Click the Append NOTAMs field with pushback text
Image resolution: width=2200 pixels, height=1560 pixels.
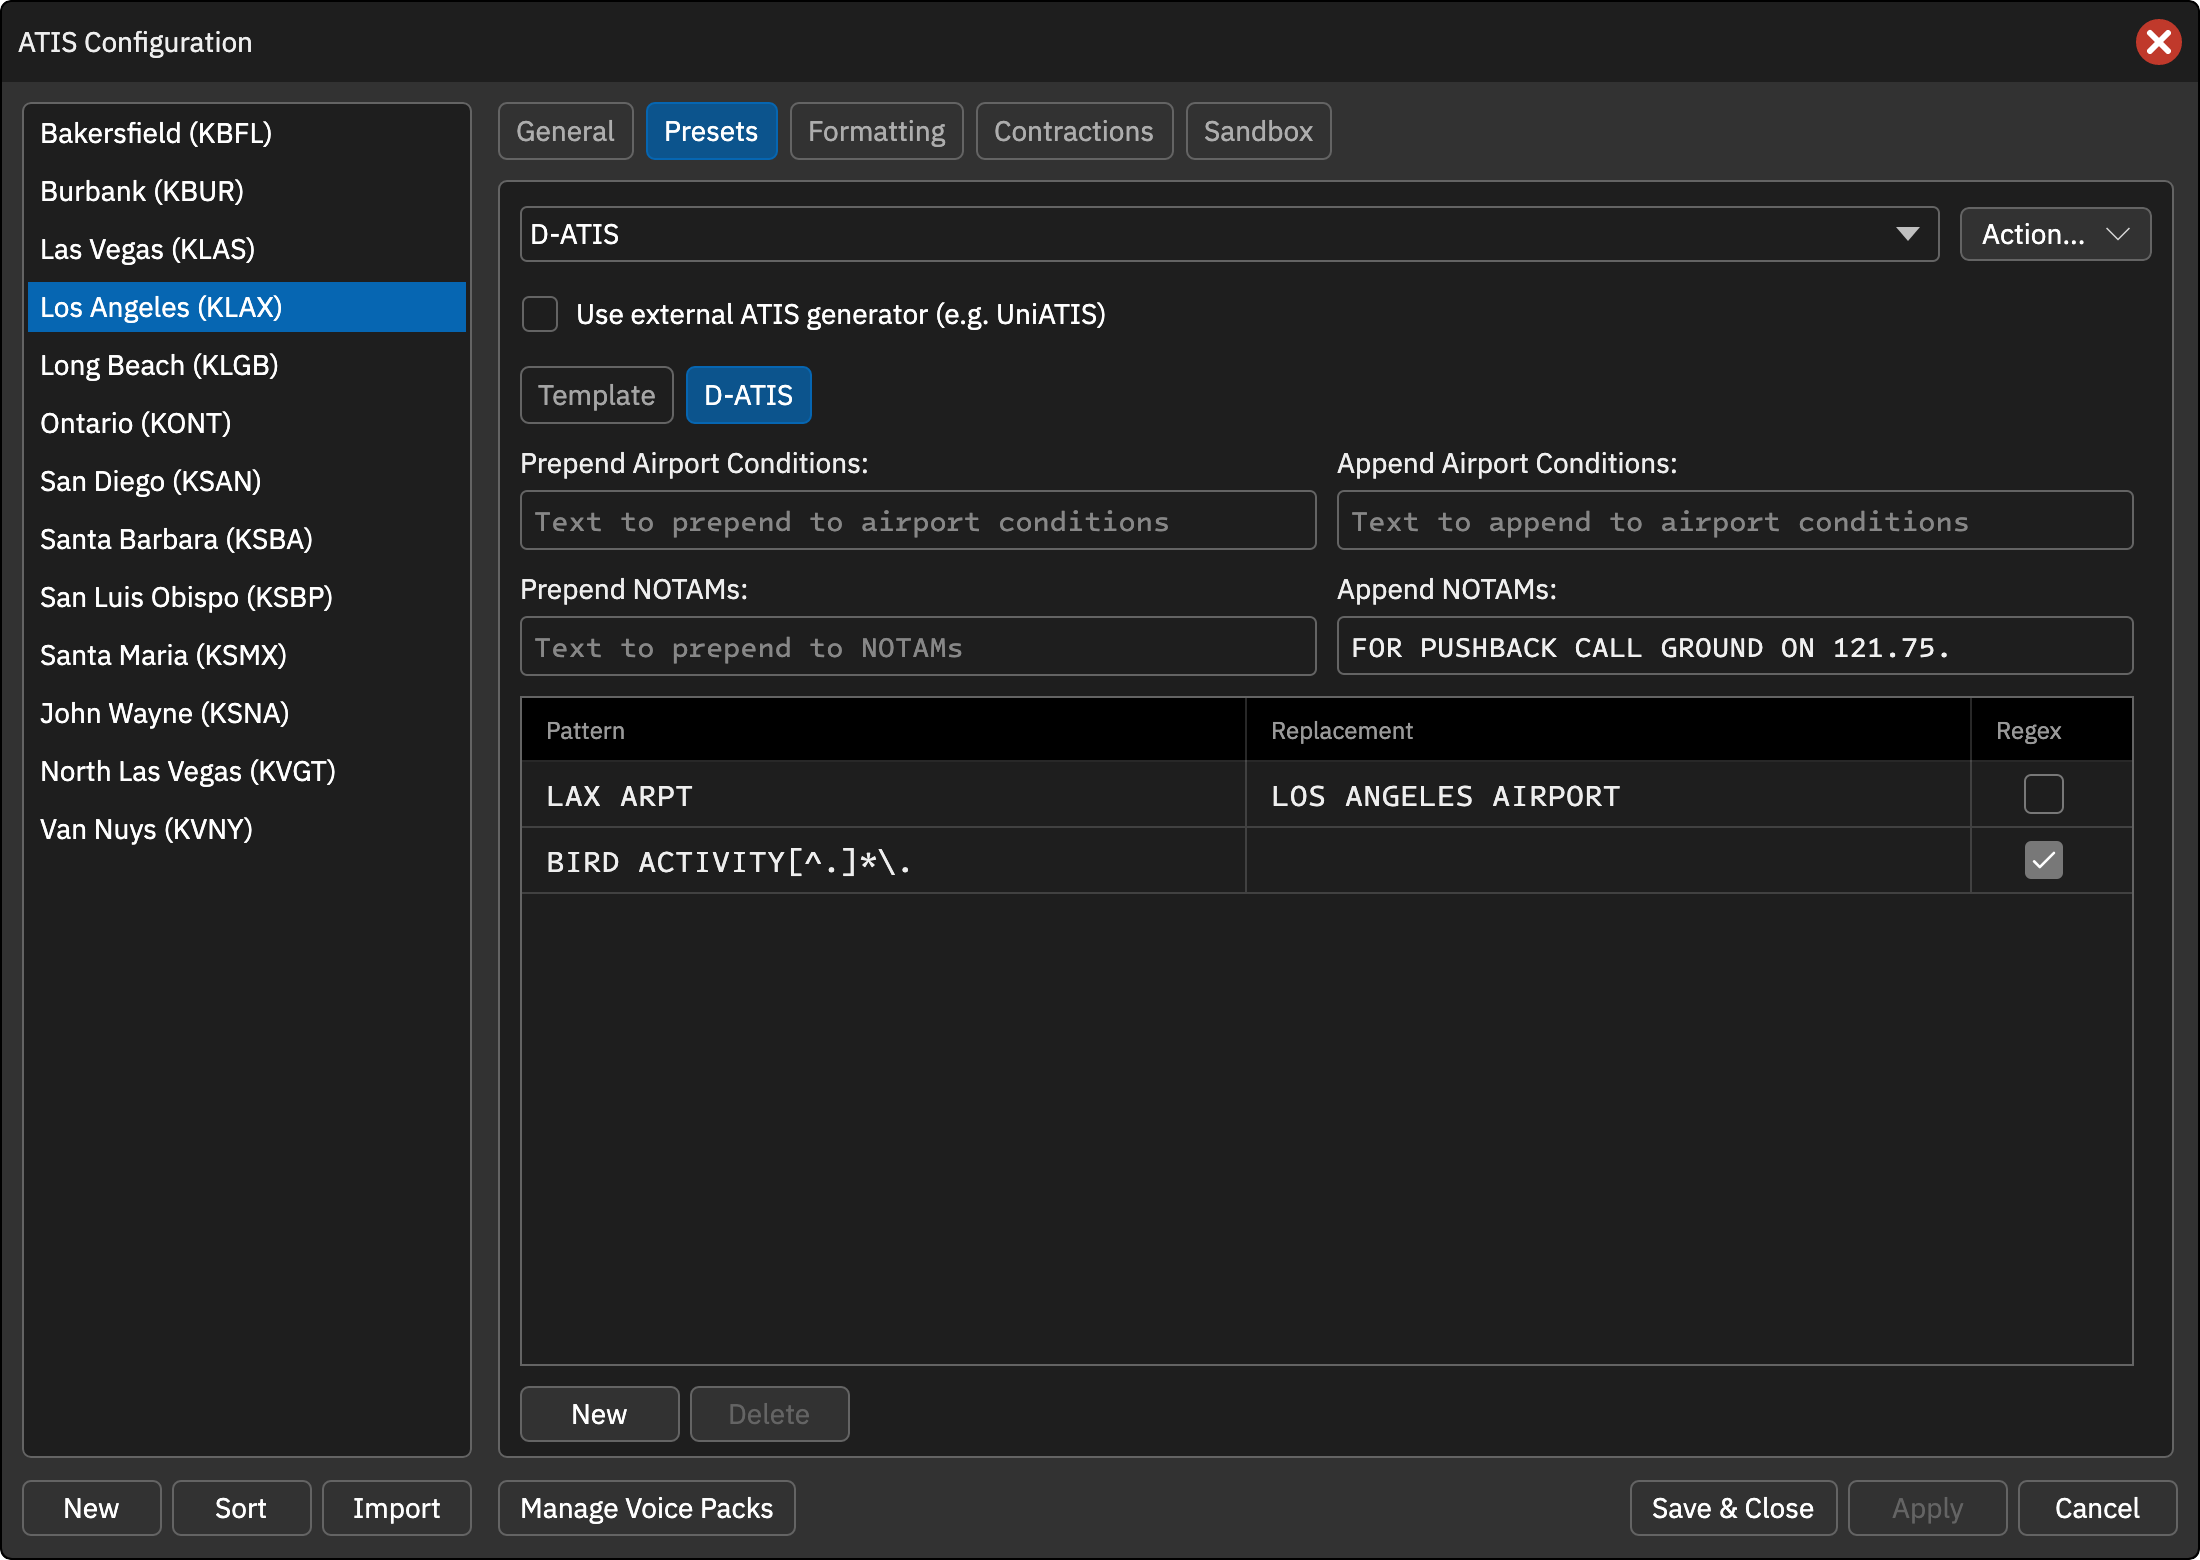(x=1735, y=646)
